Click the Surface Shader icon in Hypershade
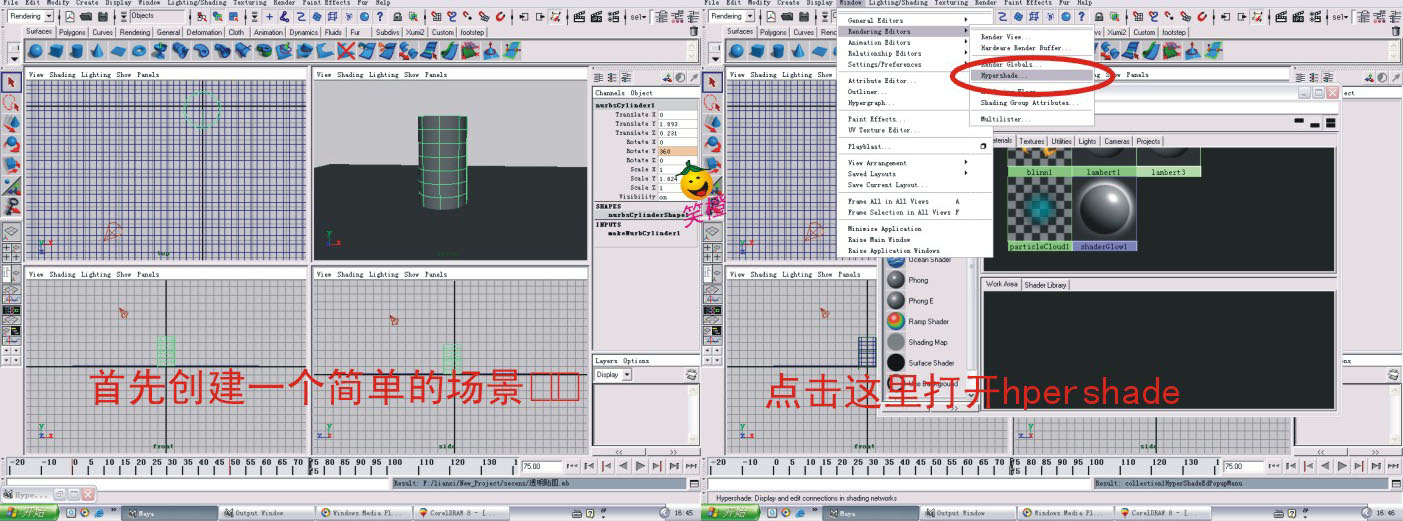 [896, 362]
